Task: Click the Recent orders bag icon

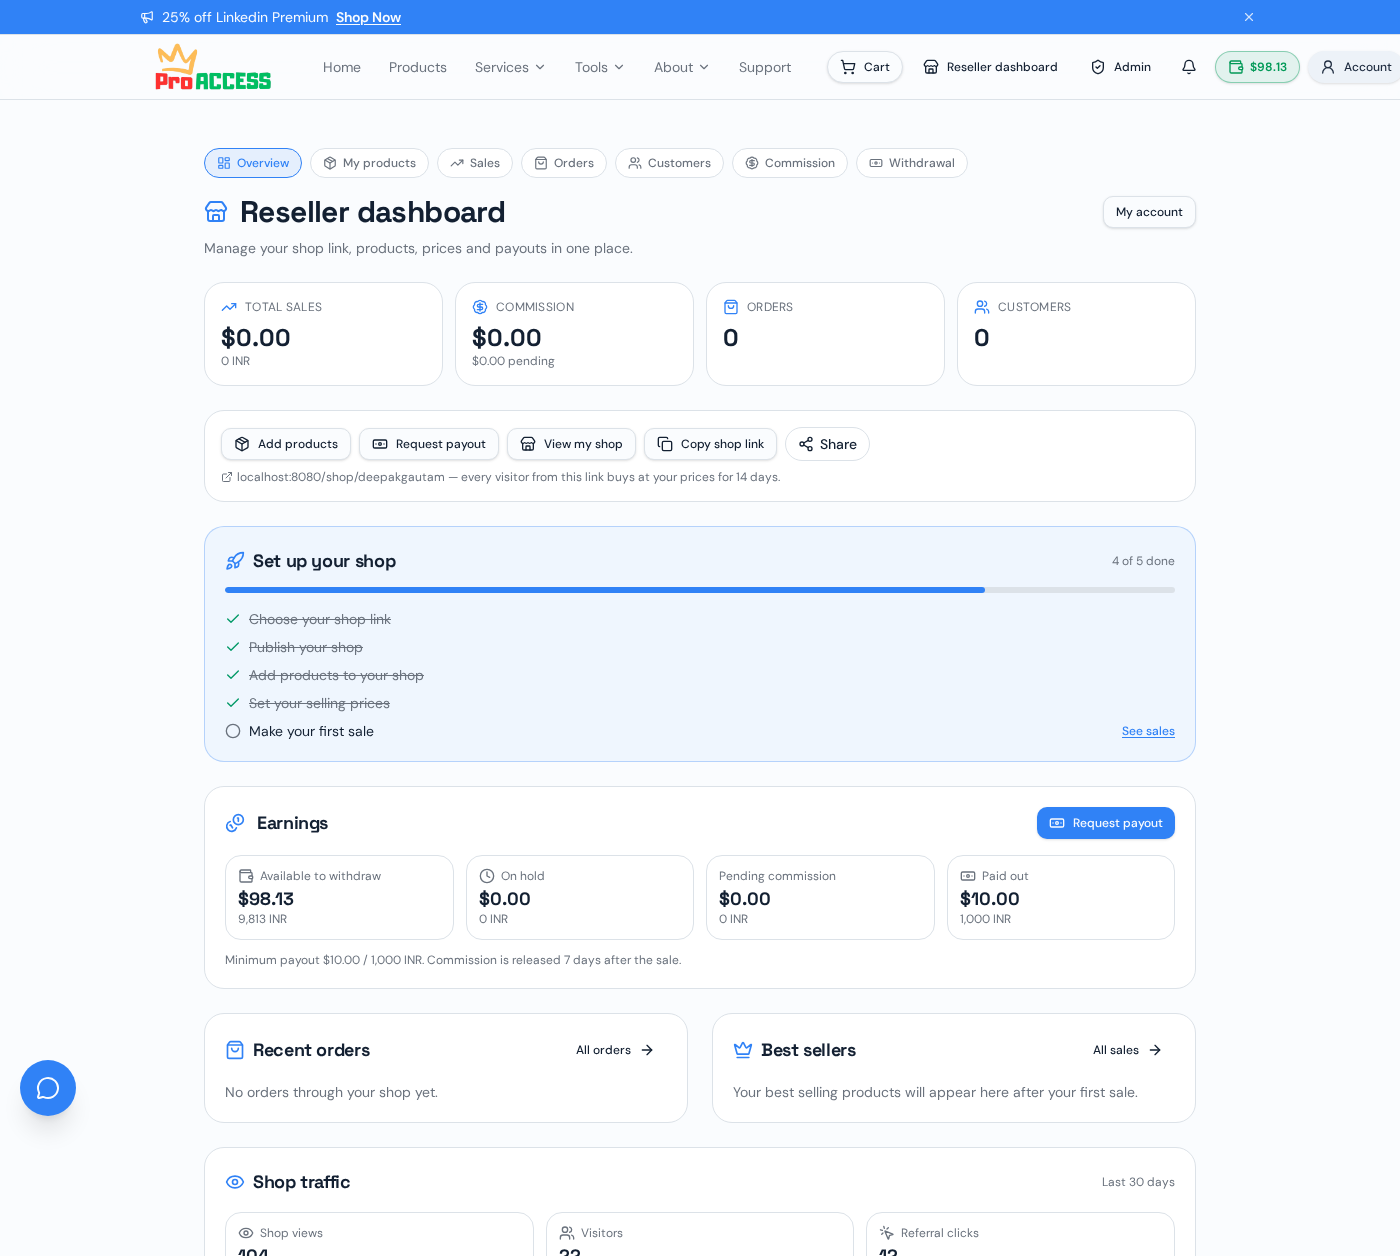Action: tap(235, 1050)
